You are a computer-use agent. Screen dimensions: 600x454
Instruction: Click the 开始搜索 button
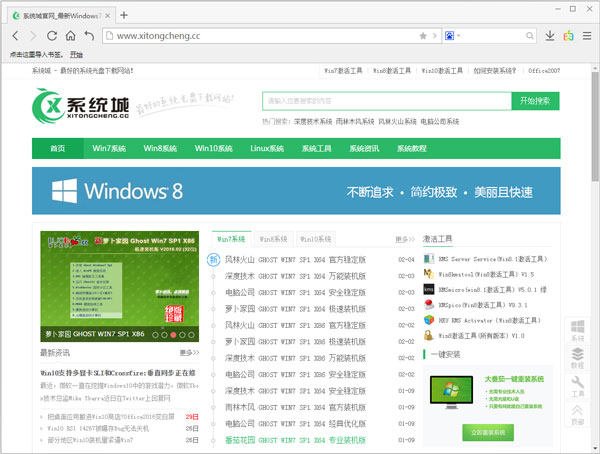point(535,101)
